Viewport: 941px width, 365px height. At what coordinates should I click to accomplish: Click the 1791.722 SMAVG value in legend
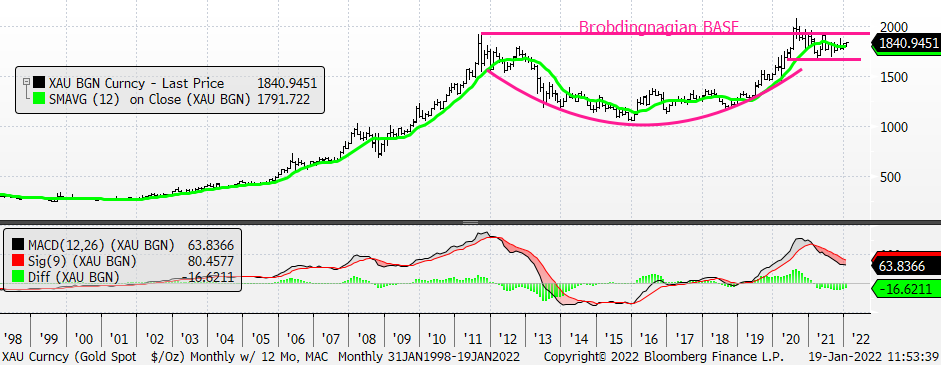(284, 100)
